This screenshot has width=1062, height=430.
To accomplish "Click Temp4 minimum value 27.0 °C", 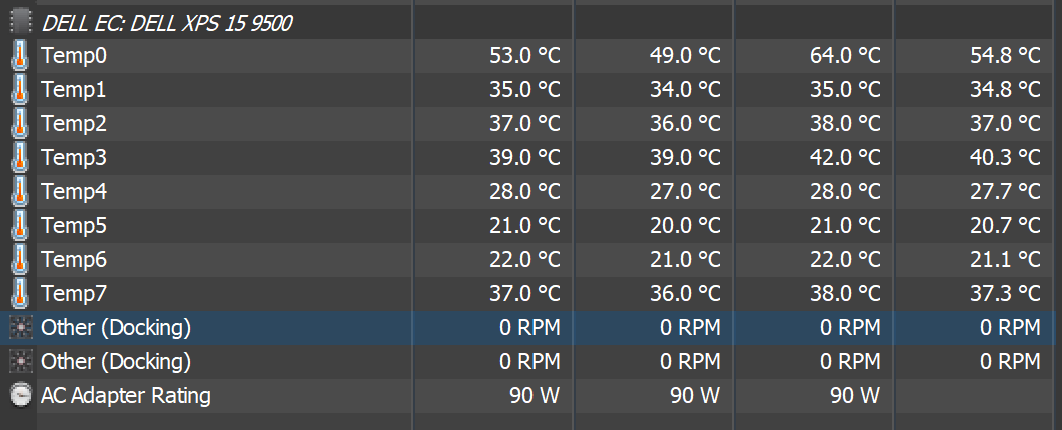I will pos(685,192).
